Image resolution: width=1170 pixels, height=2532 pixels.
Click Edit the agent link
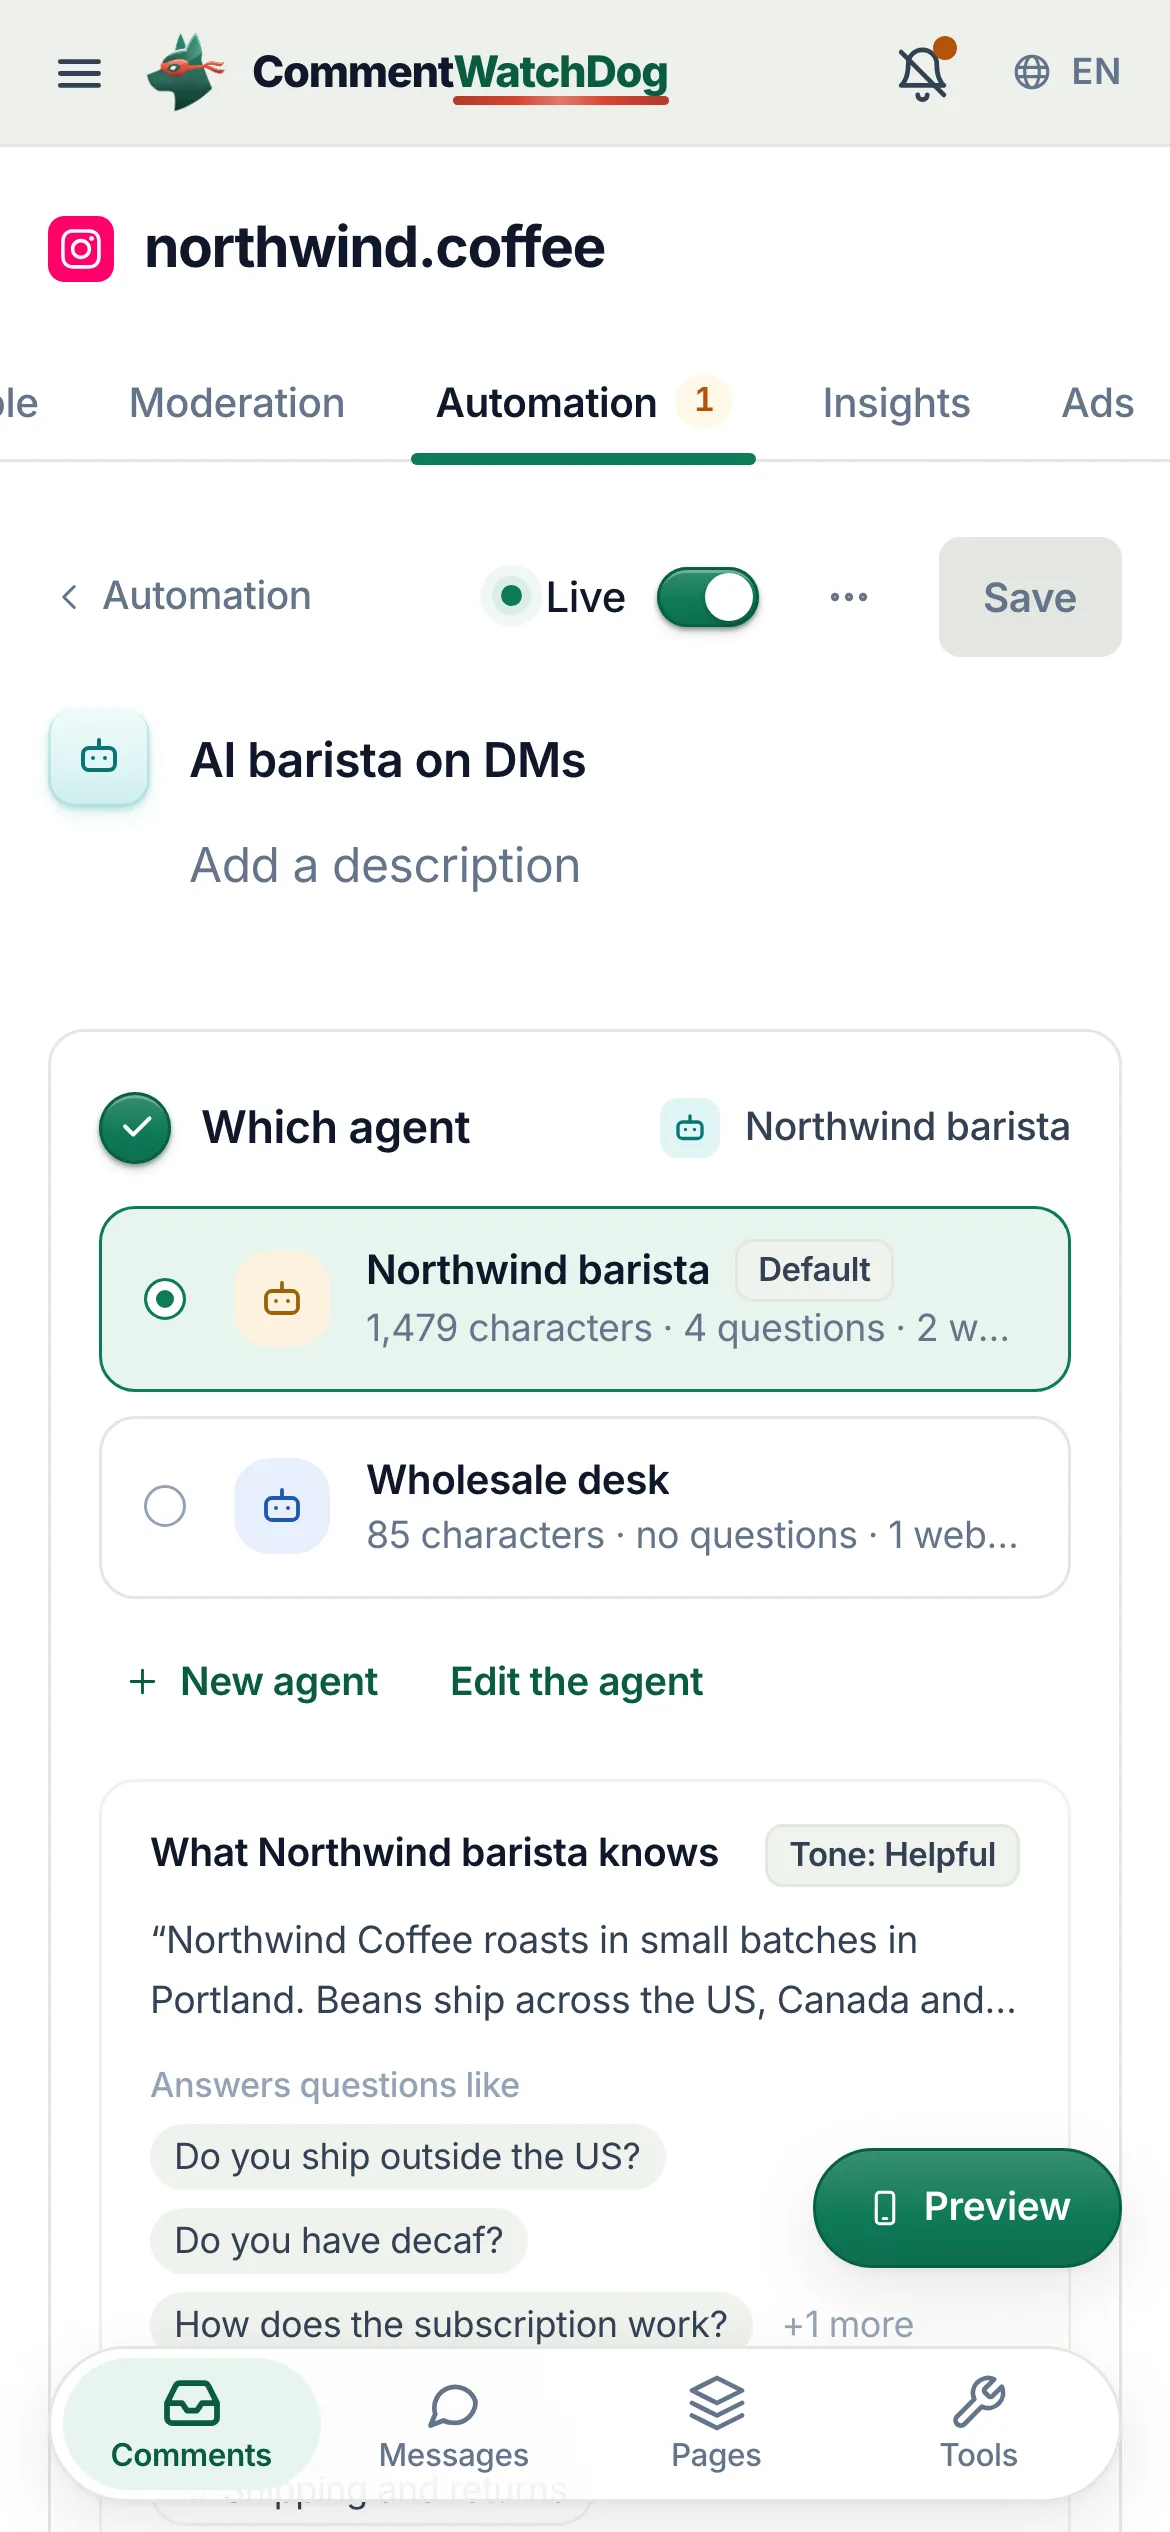[x=577, y=1682]
